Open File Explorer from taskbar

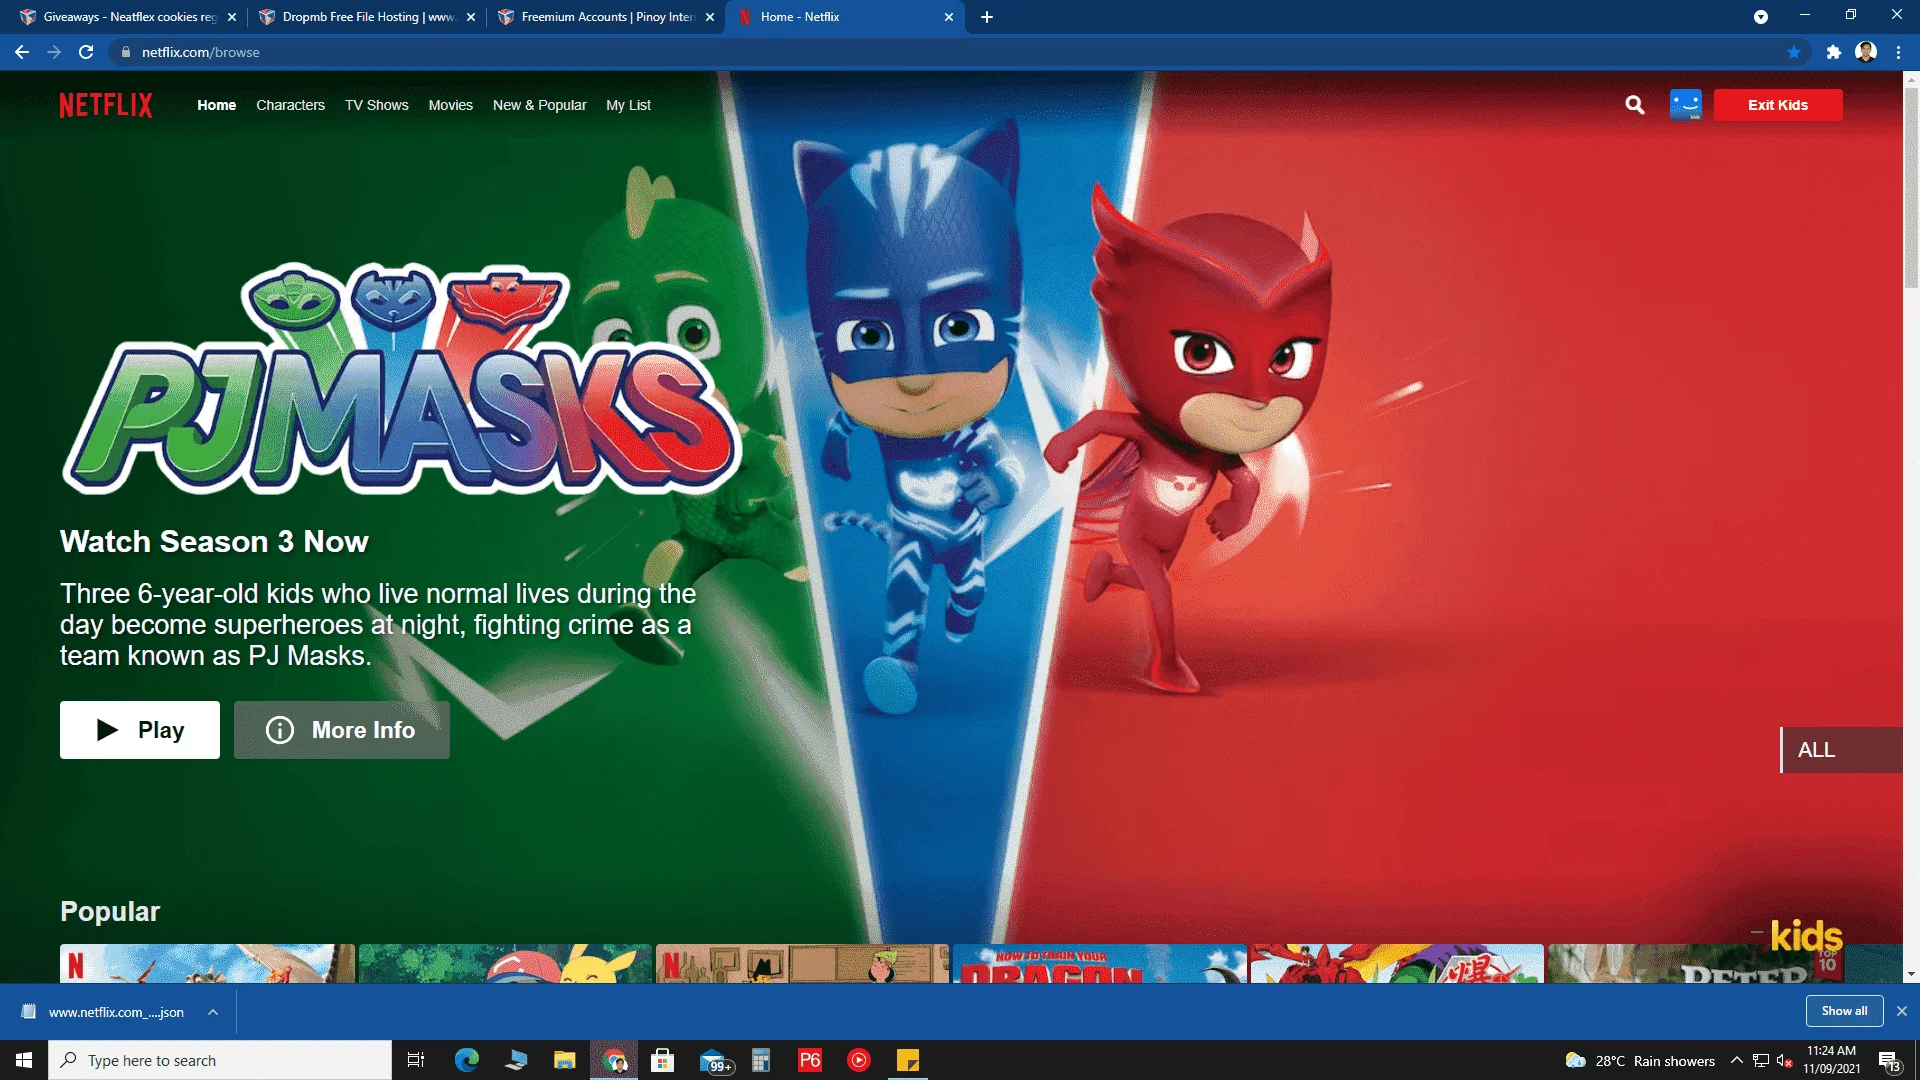point(565,1060)
